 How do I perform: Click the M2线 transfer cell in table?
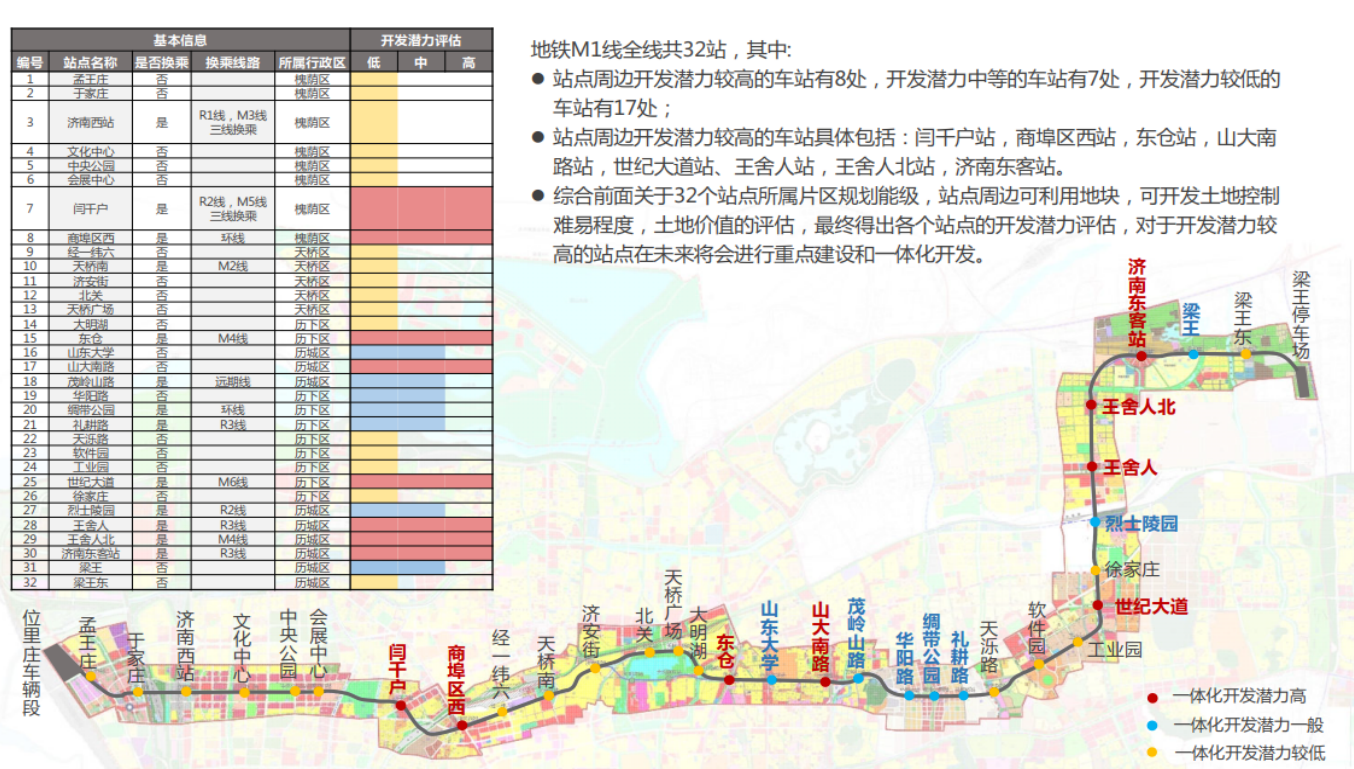[x=233, y=266]
